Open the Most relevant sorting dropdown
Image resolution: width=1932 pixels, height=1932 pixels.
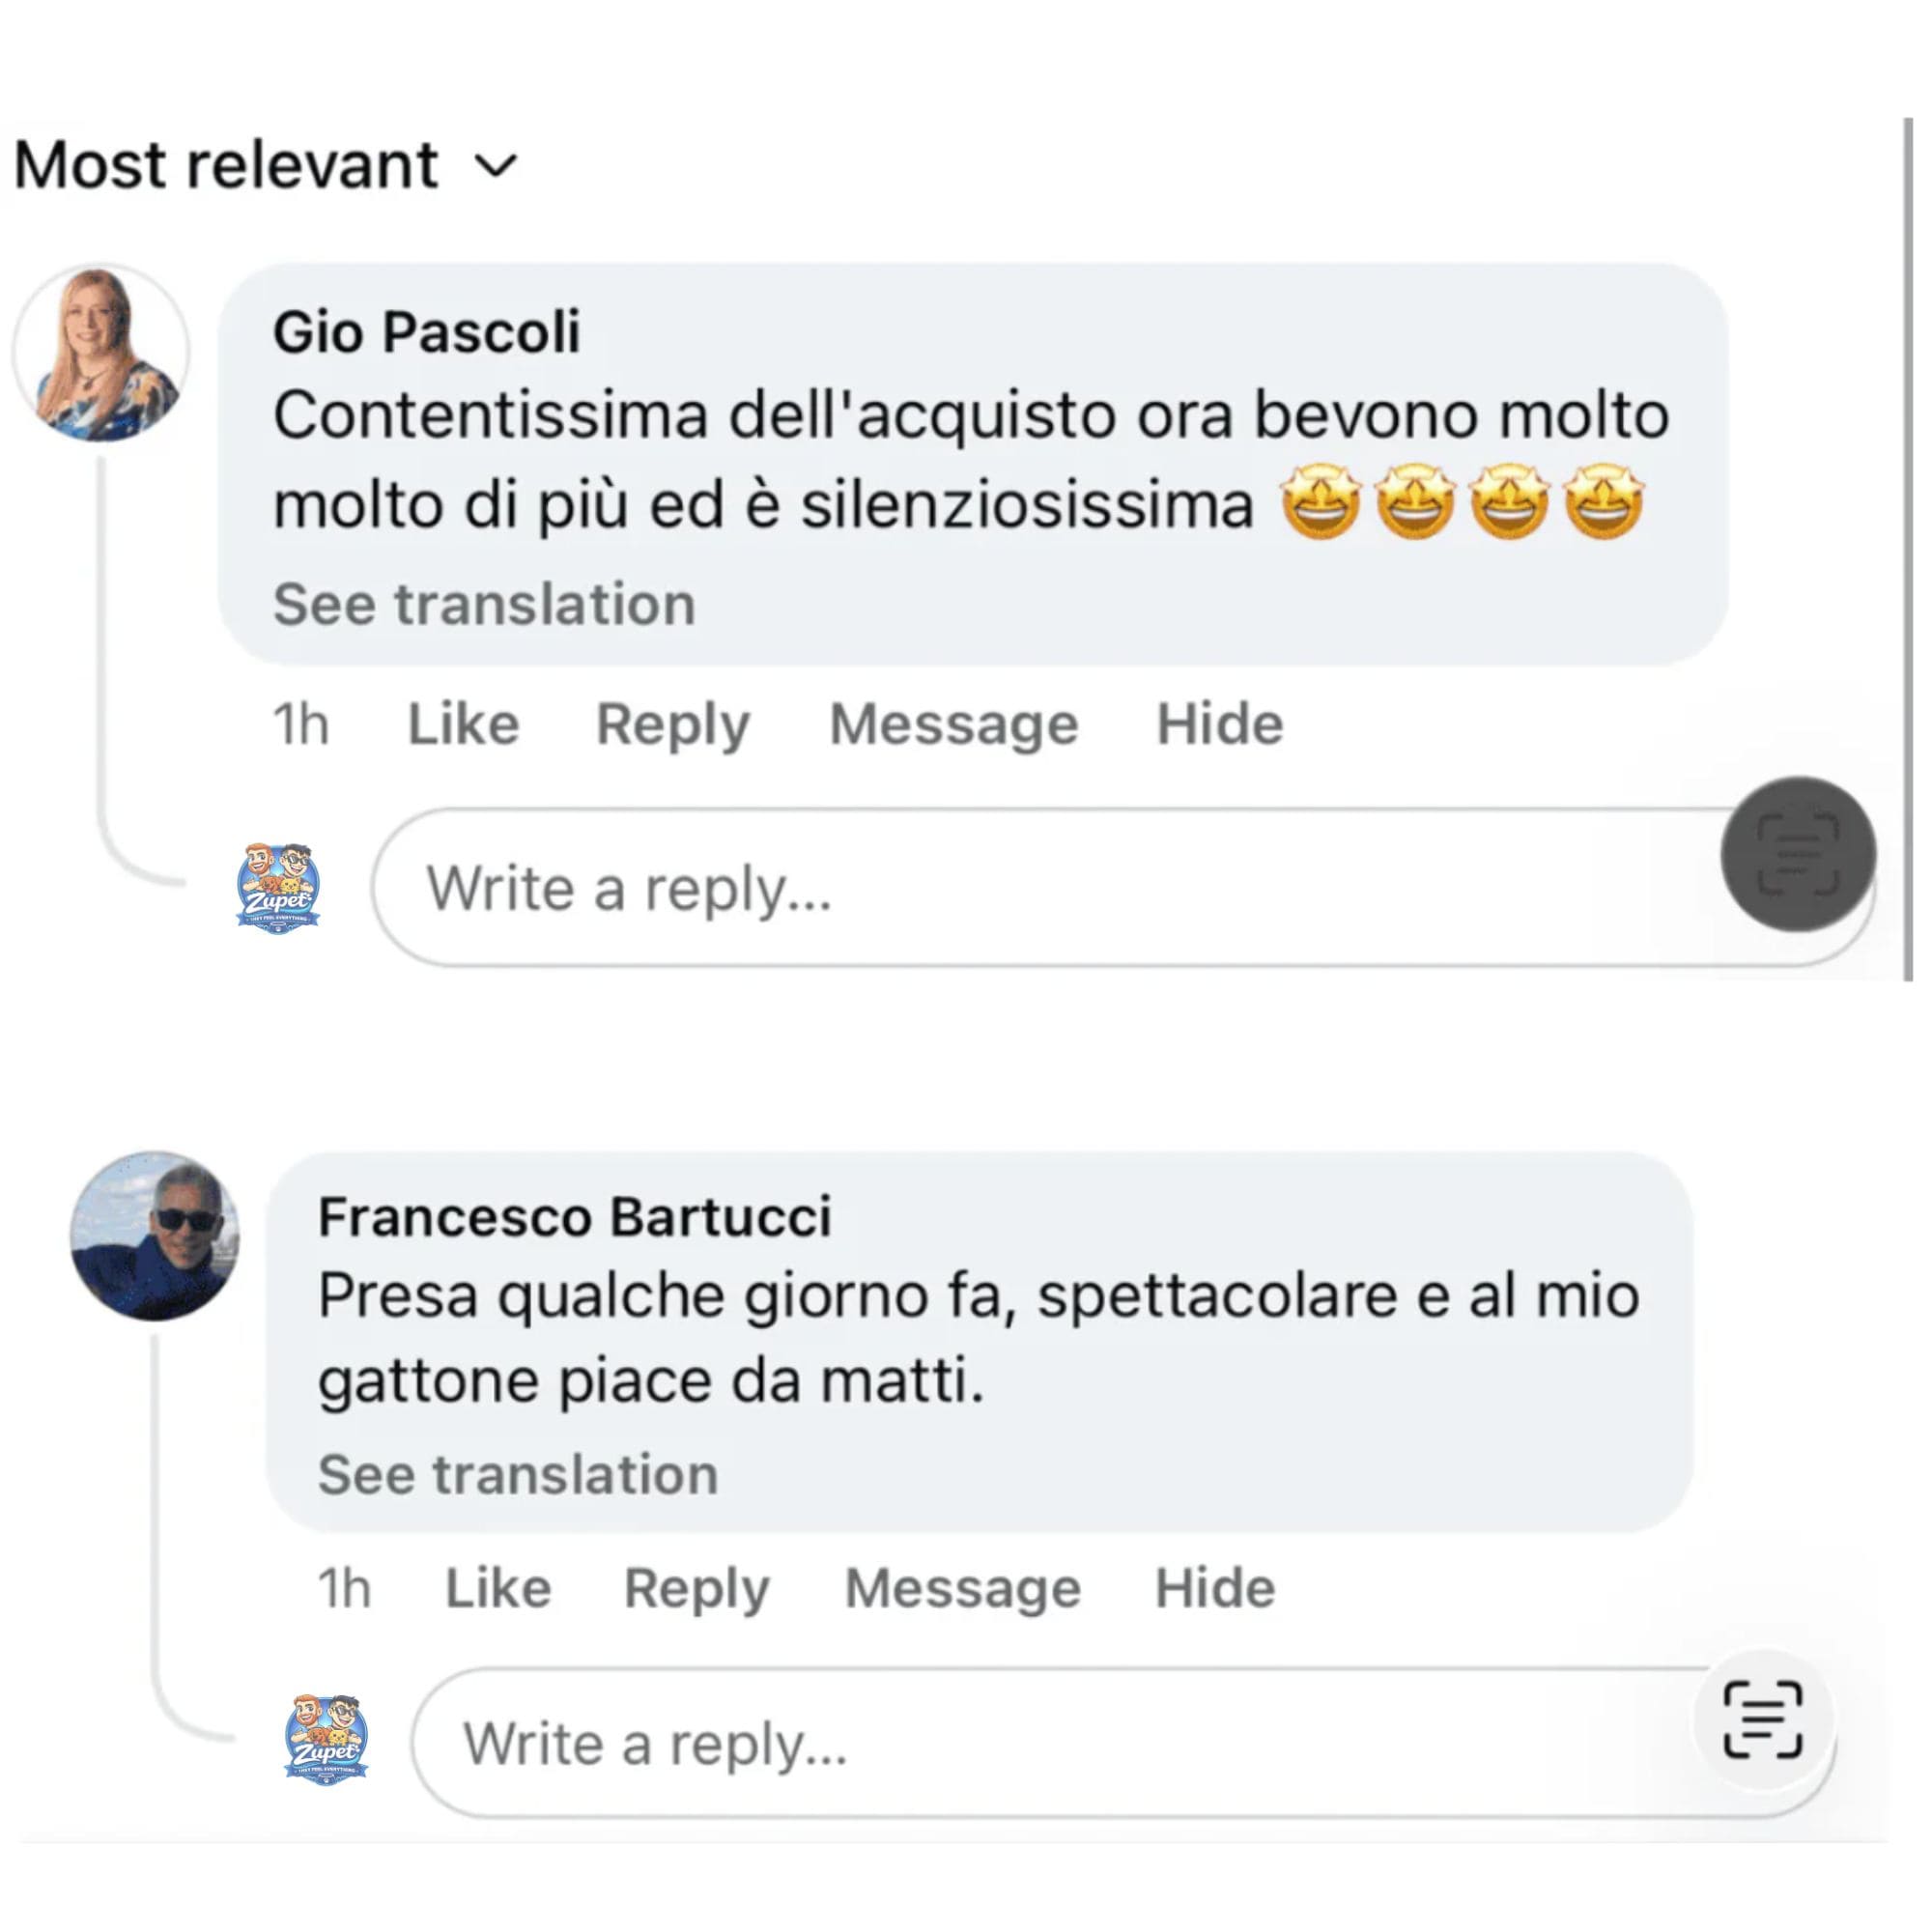(266, 165)
